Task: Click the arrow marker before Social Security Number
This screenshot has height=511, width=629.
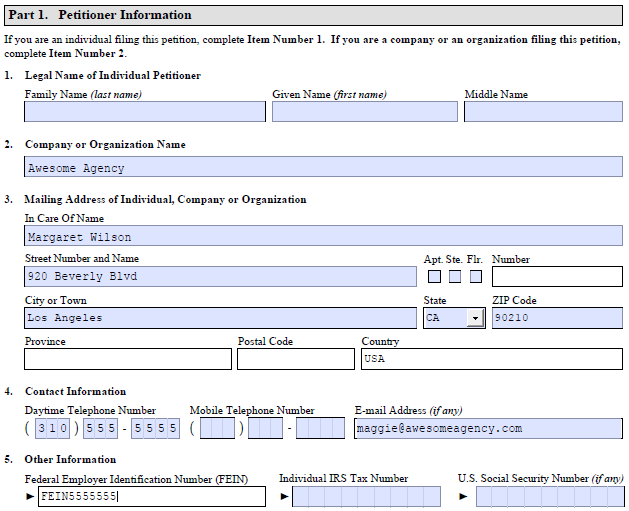Action: coord(463,497)
